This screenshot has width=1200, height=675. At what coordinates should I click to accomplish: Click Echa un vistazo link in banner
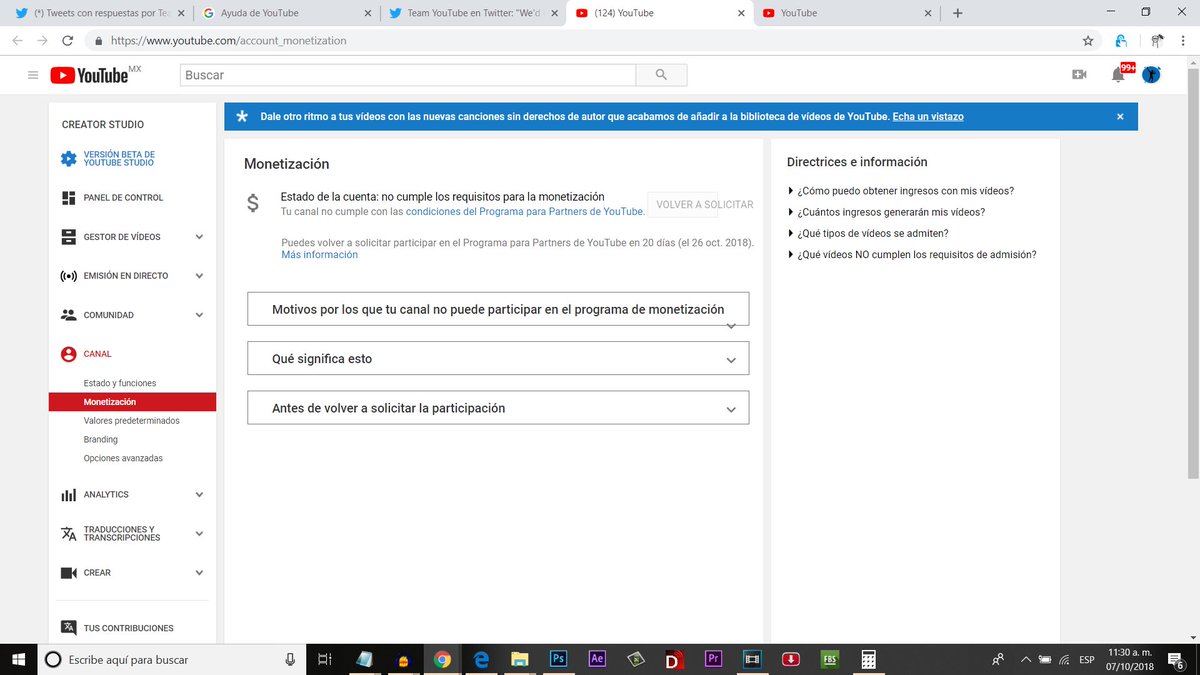click(928, 116)
